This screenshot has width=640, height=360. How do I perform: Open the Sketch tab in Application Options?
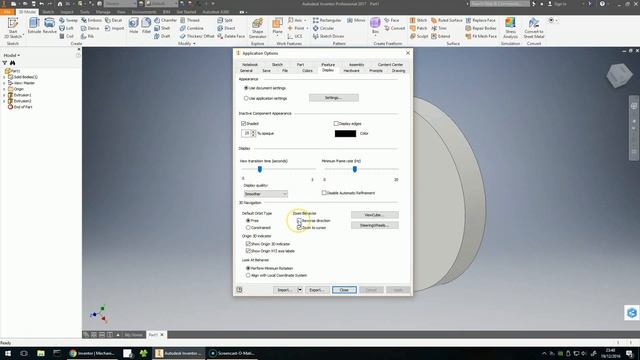coord(277,64)
